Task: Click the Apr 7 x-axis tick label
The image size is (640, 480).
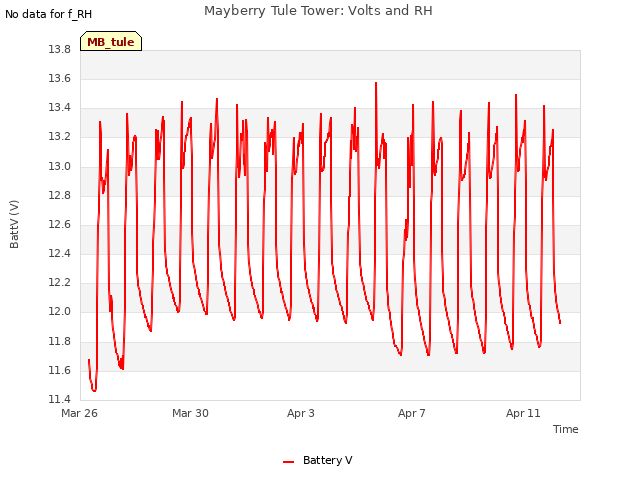Action: pyautogui.click(x=411, y=413)
